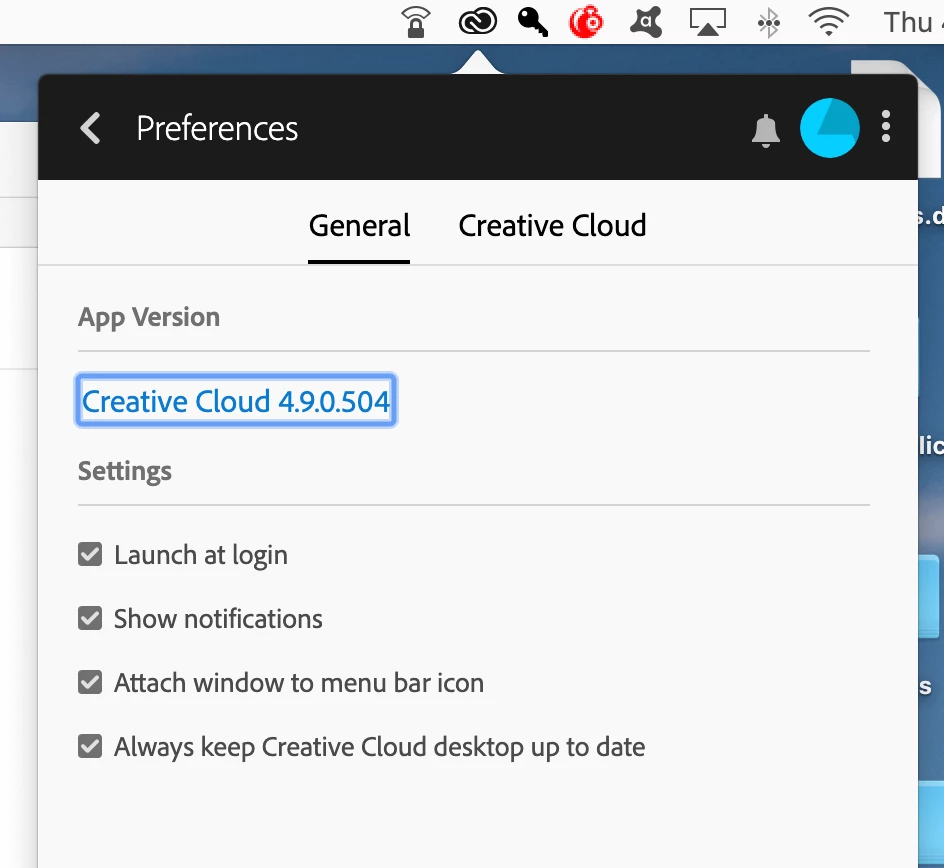944x868 pixels.
Task: Toggle Always keep Creative Cloud desktop up to date
Action: click(x=90, y=746)
